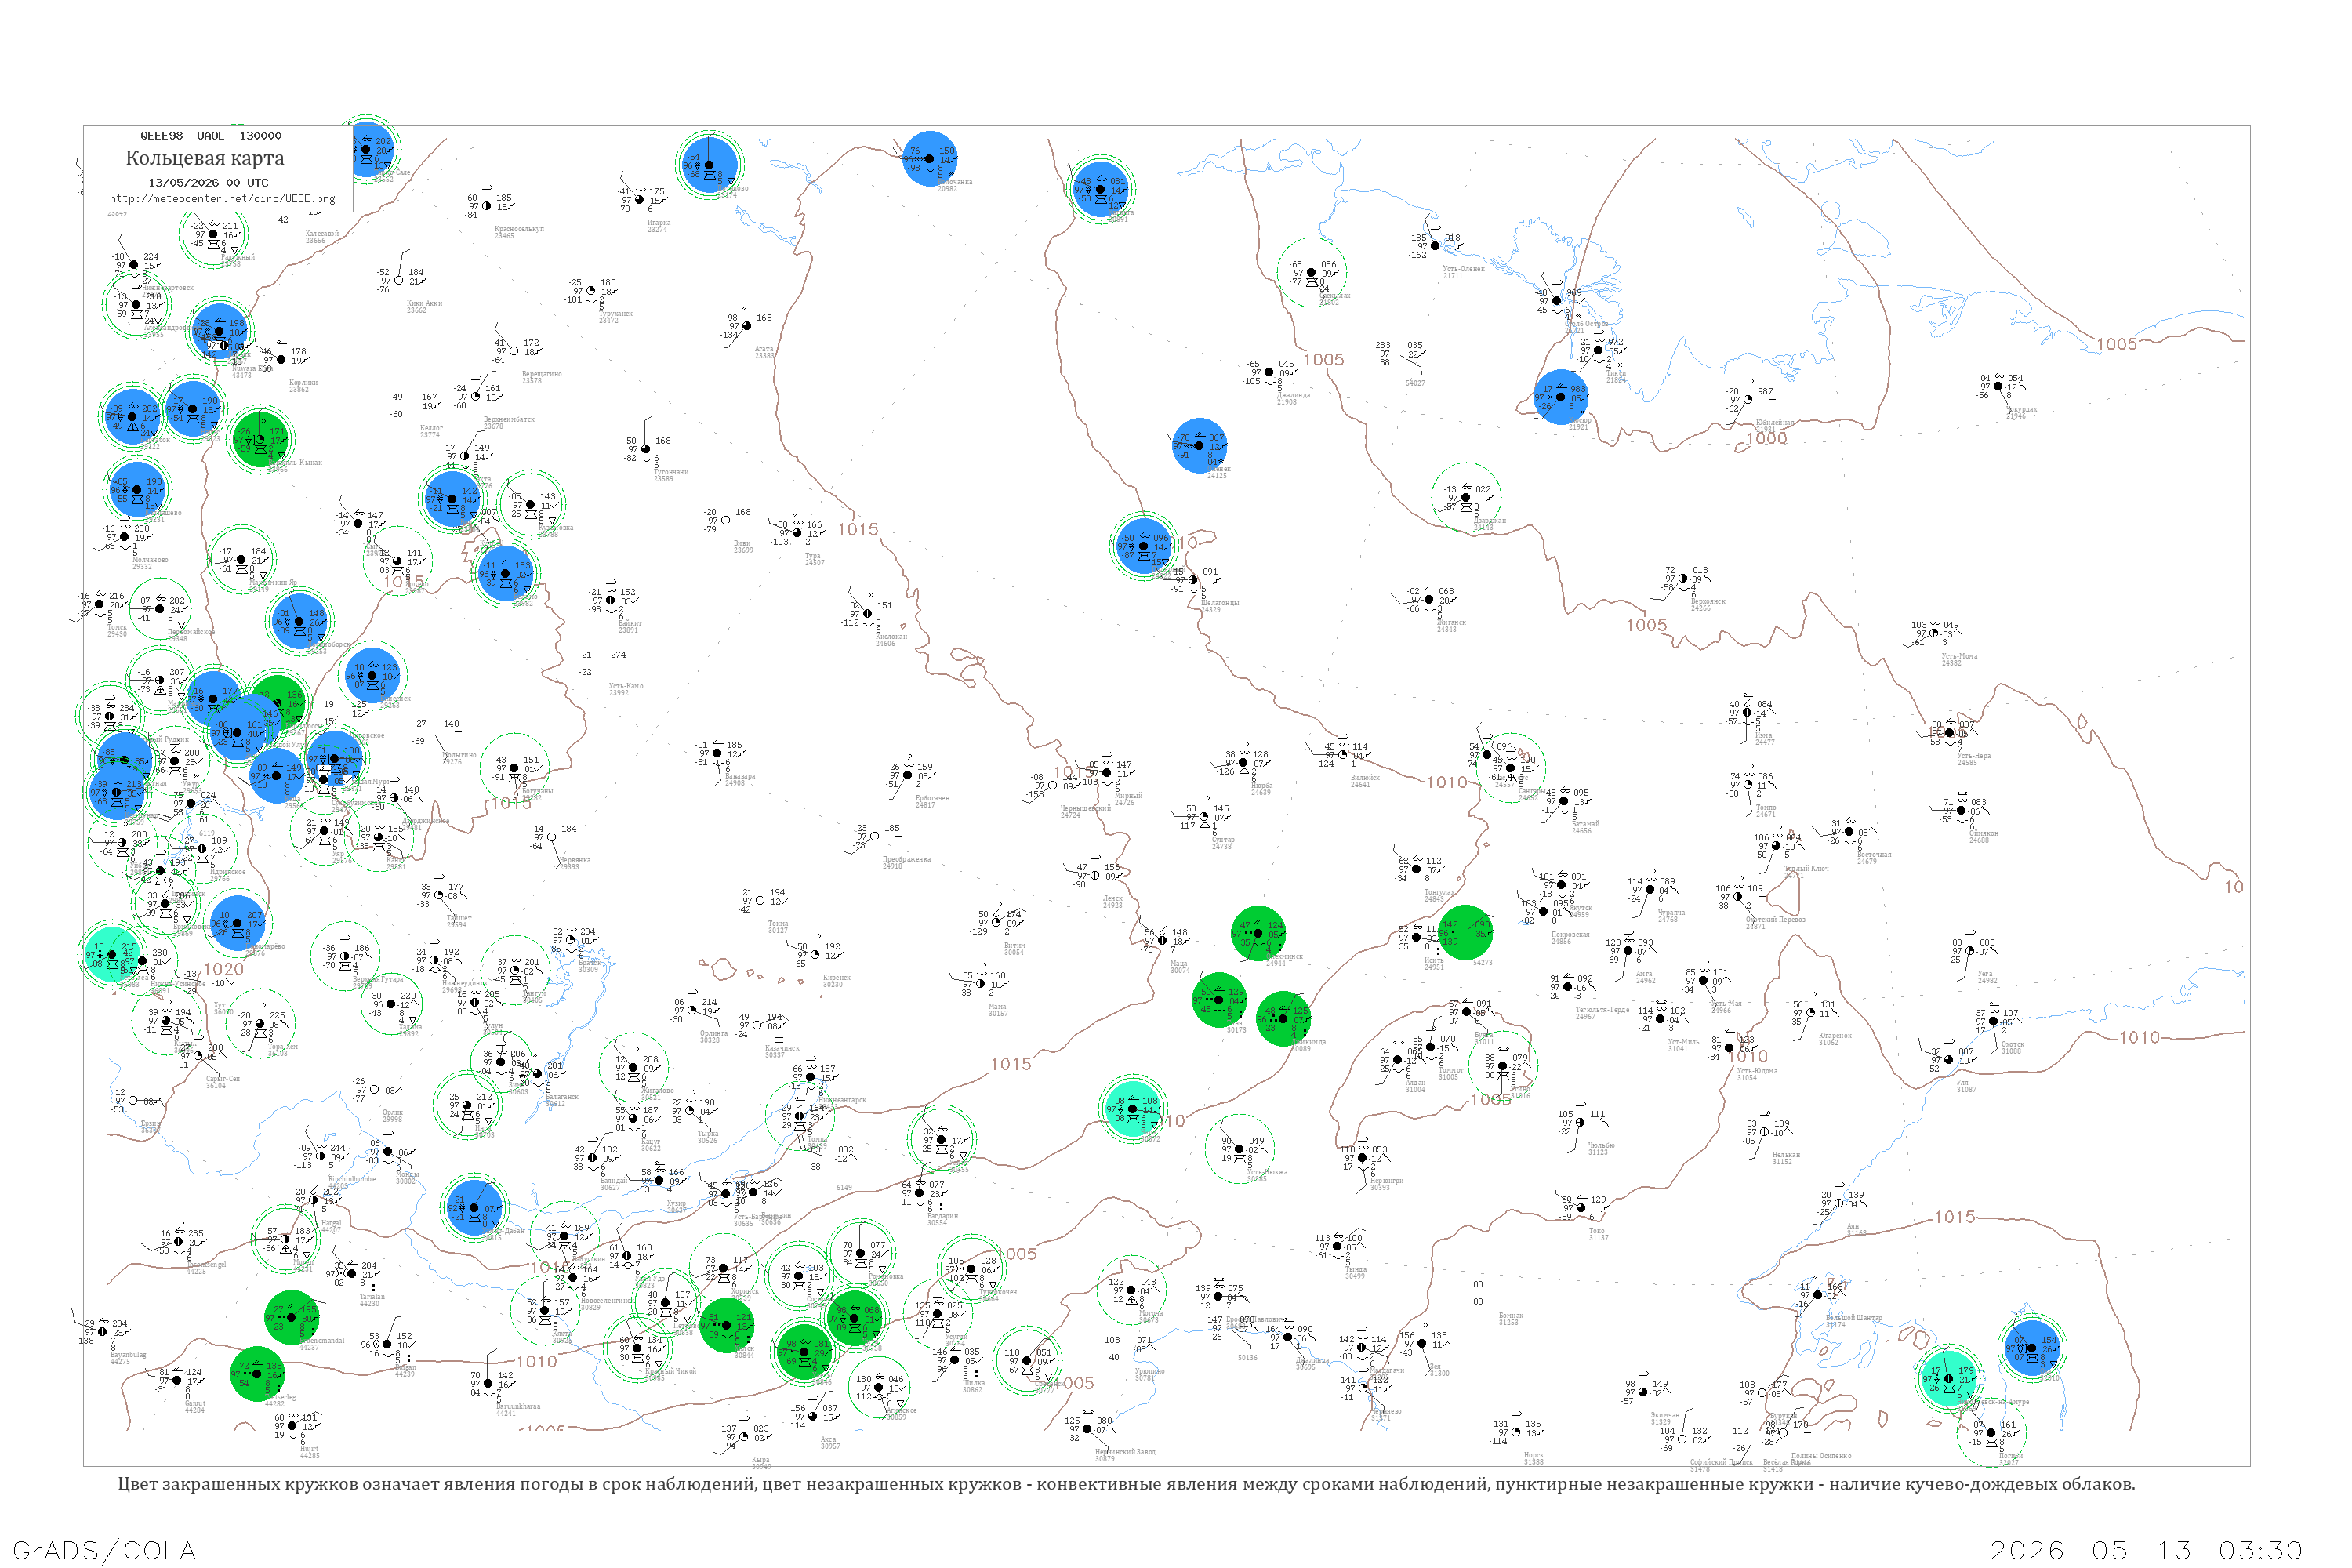The image size is (2352, 1568).
Task: Click the 'Тура 24507' station label
Action: click(814, 559)
